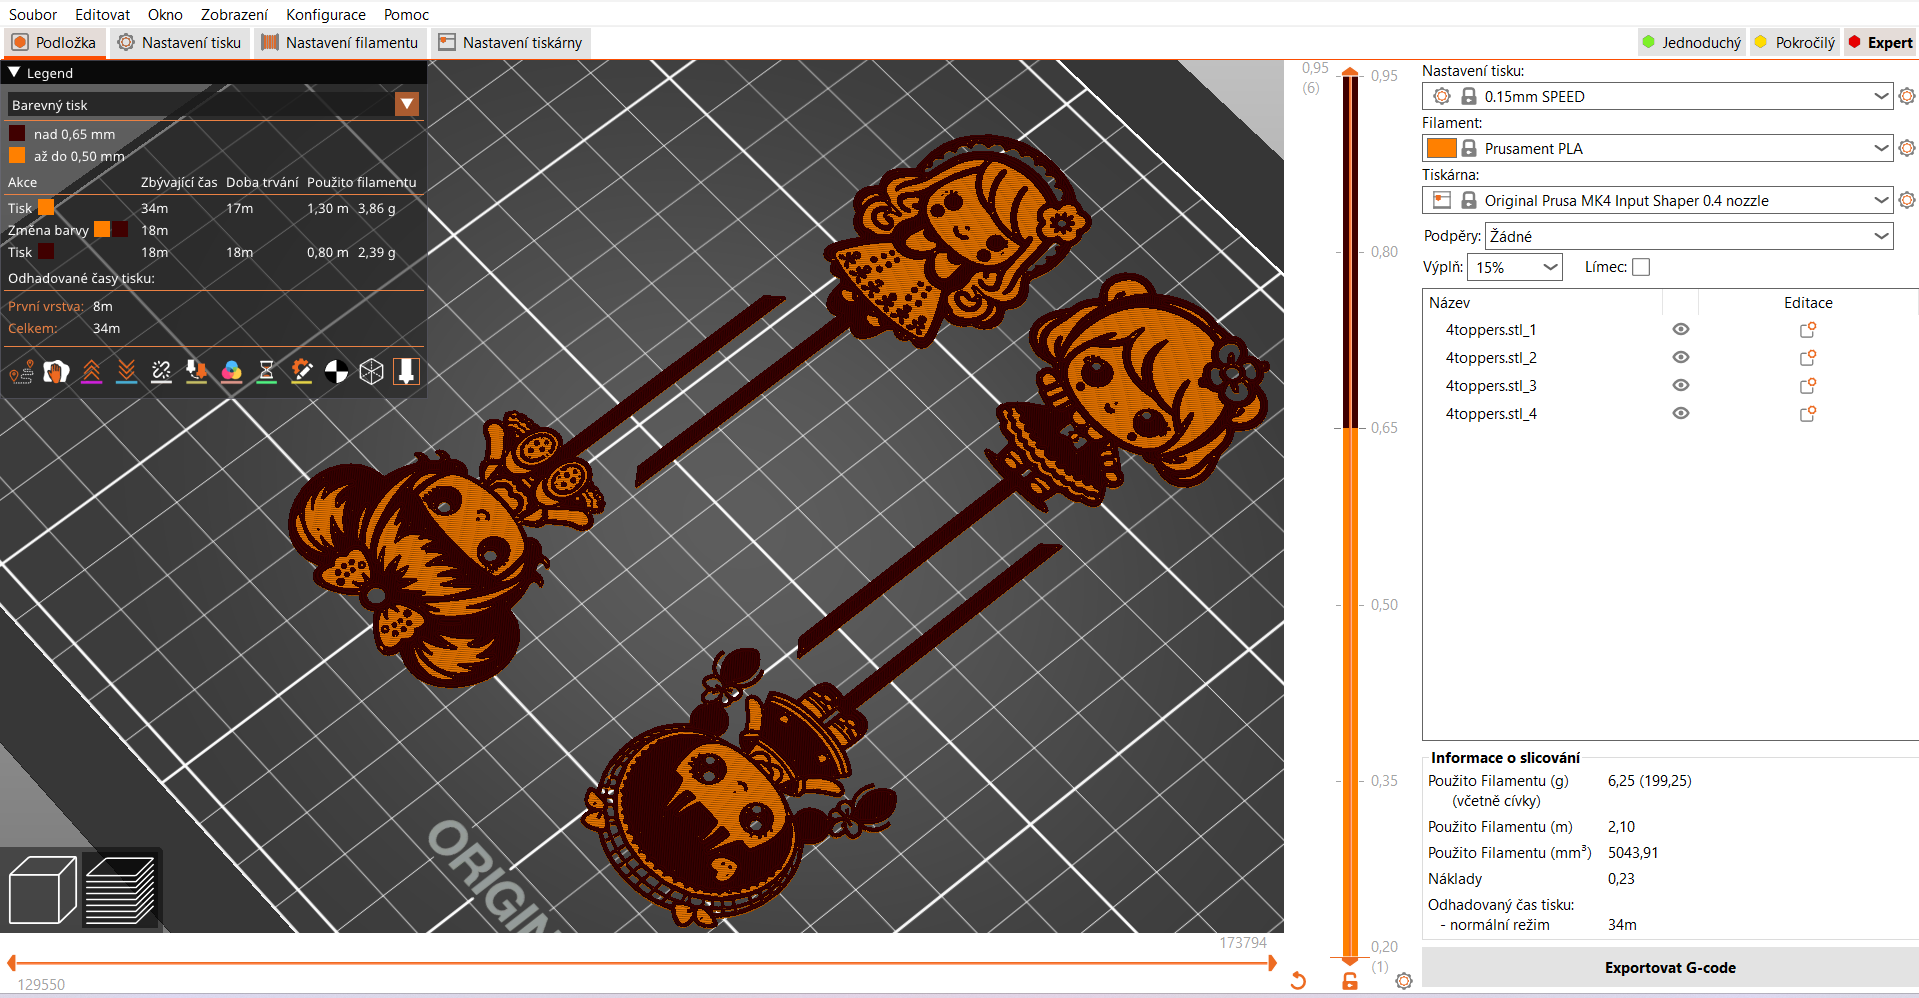Toggle tool marker nozzle icon

[x=406, y=372]
